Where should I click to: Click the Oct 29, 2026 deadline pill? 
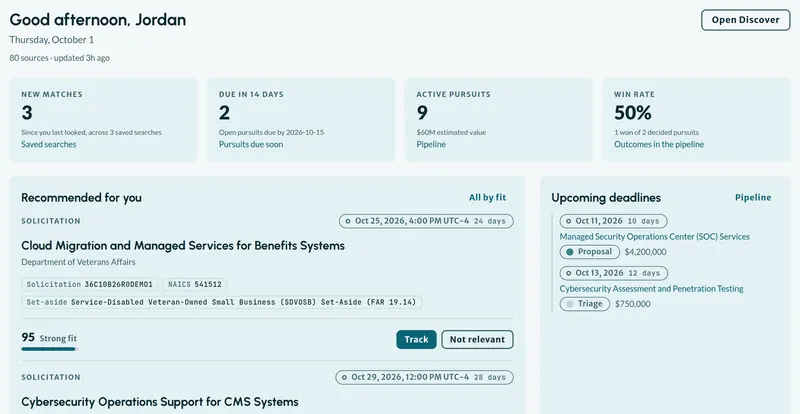(x=424, y=377)
